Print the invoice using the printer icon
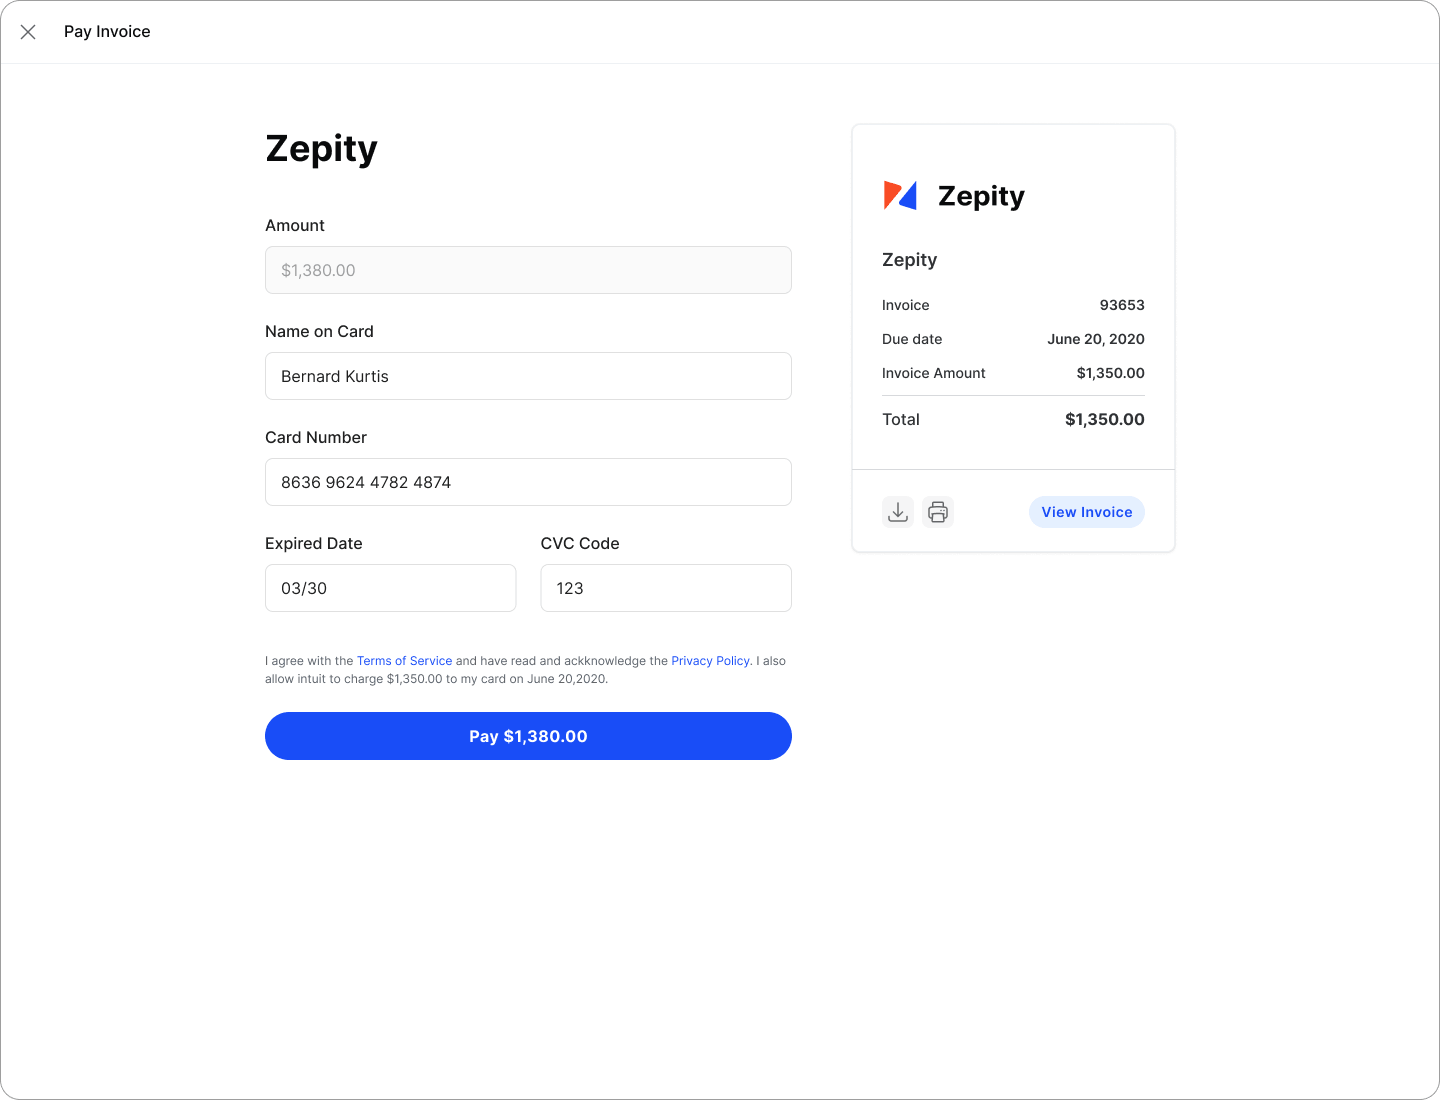The width and height of the screenshot is (1440, 1100). [937, 512]
